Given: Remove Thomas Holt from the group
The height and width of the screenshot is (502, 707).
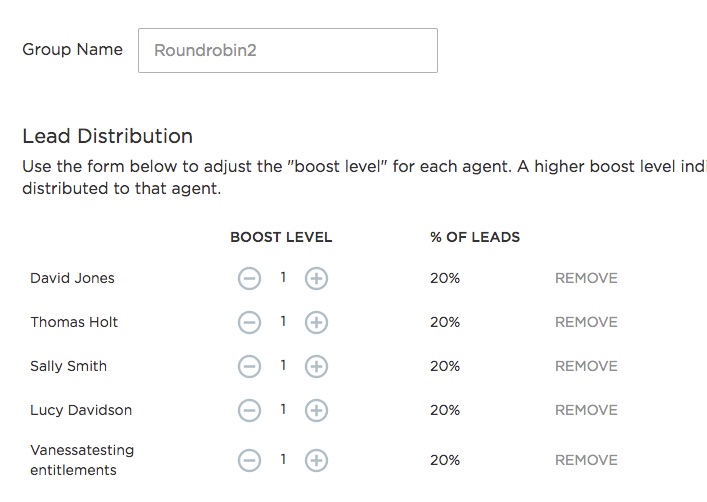Looking at the screenshot, I should click(x=586, y=322).
